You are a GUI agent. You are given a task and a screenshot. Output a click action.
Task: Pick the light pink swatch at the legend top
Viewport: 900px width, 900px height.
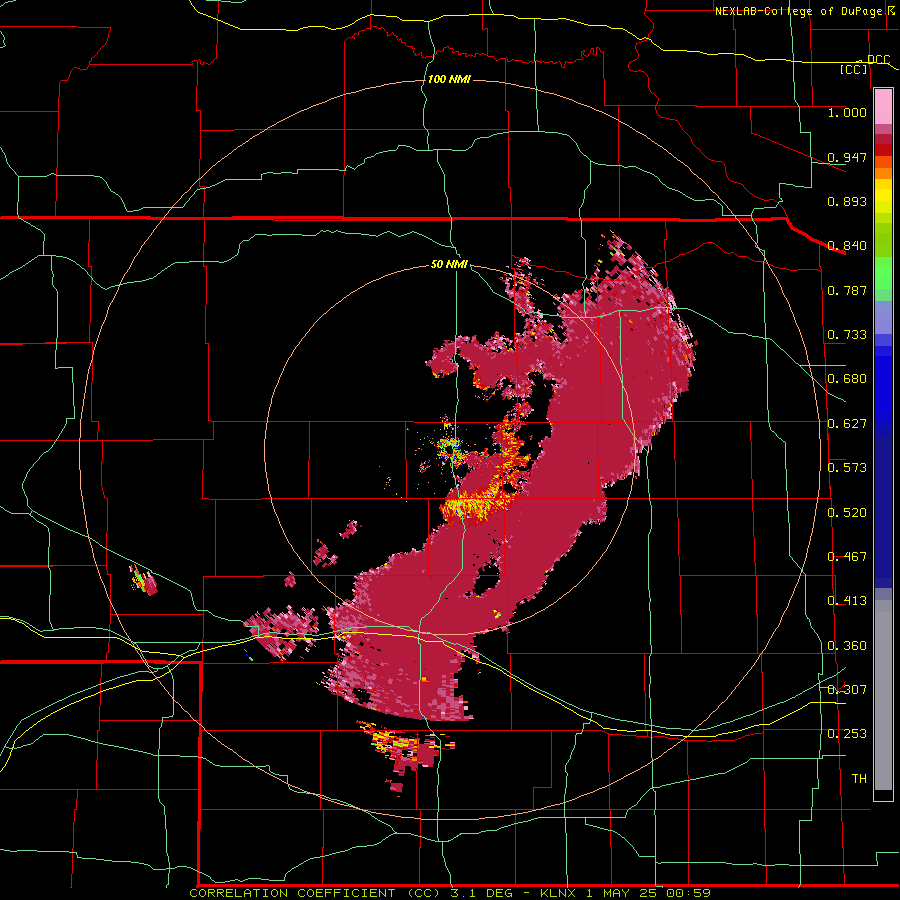(883, 106)
